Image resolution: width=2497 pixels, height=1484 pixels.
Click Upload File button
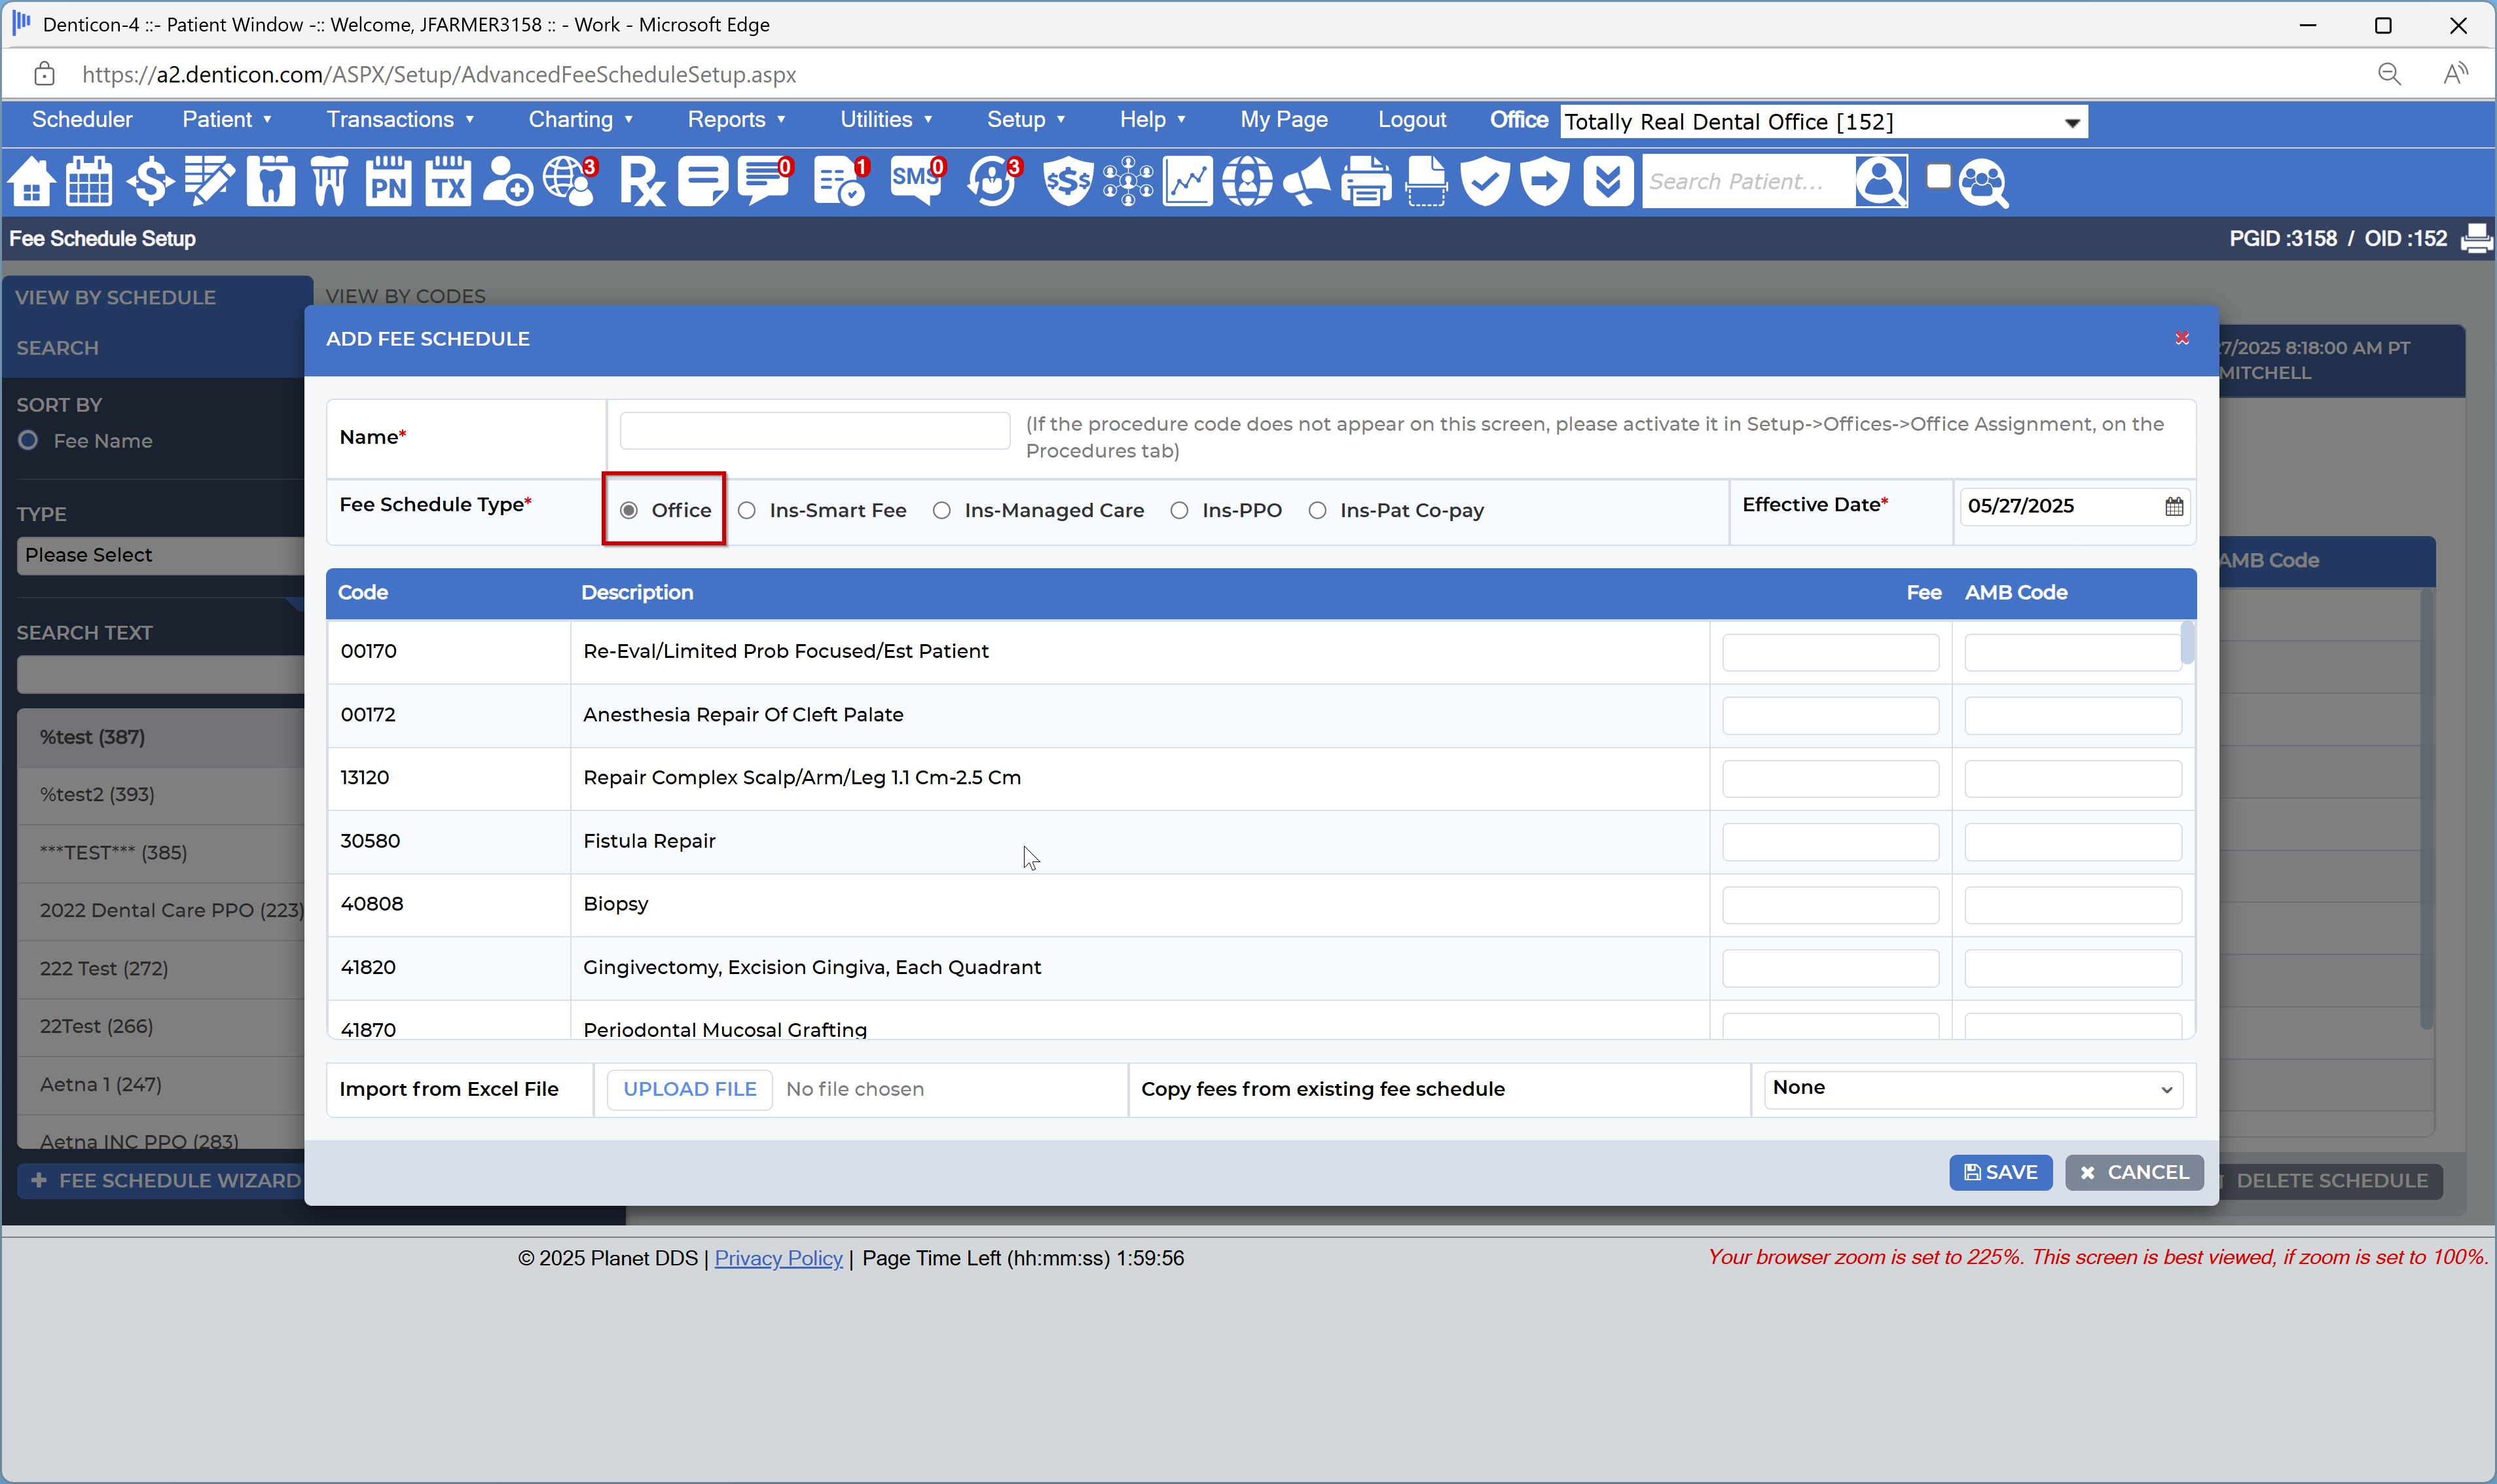click(690, 1090)
